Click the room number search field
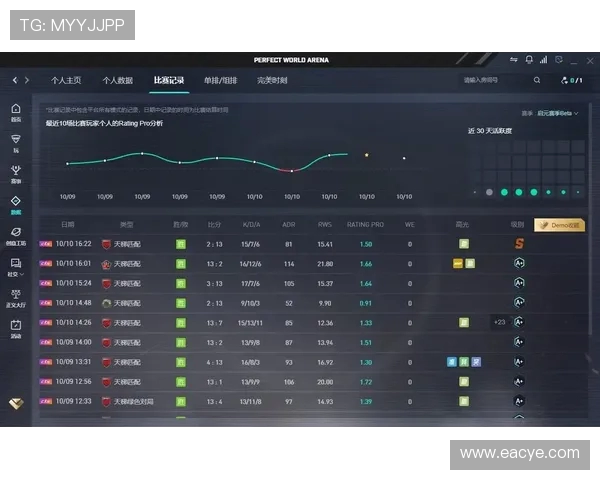This screenshot has height=480, width=600. click(496, 80)
